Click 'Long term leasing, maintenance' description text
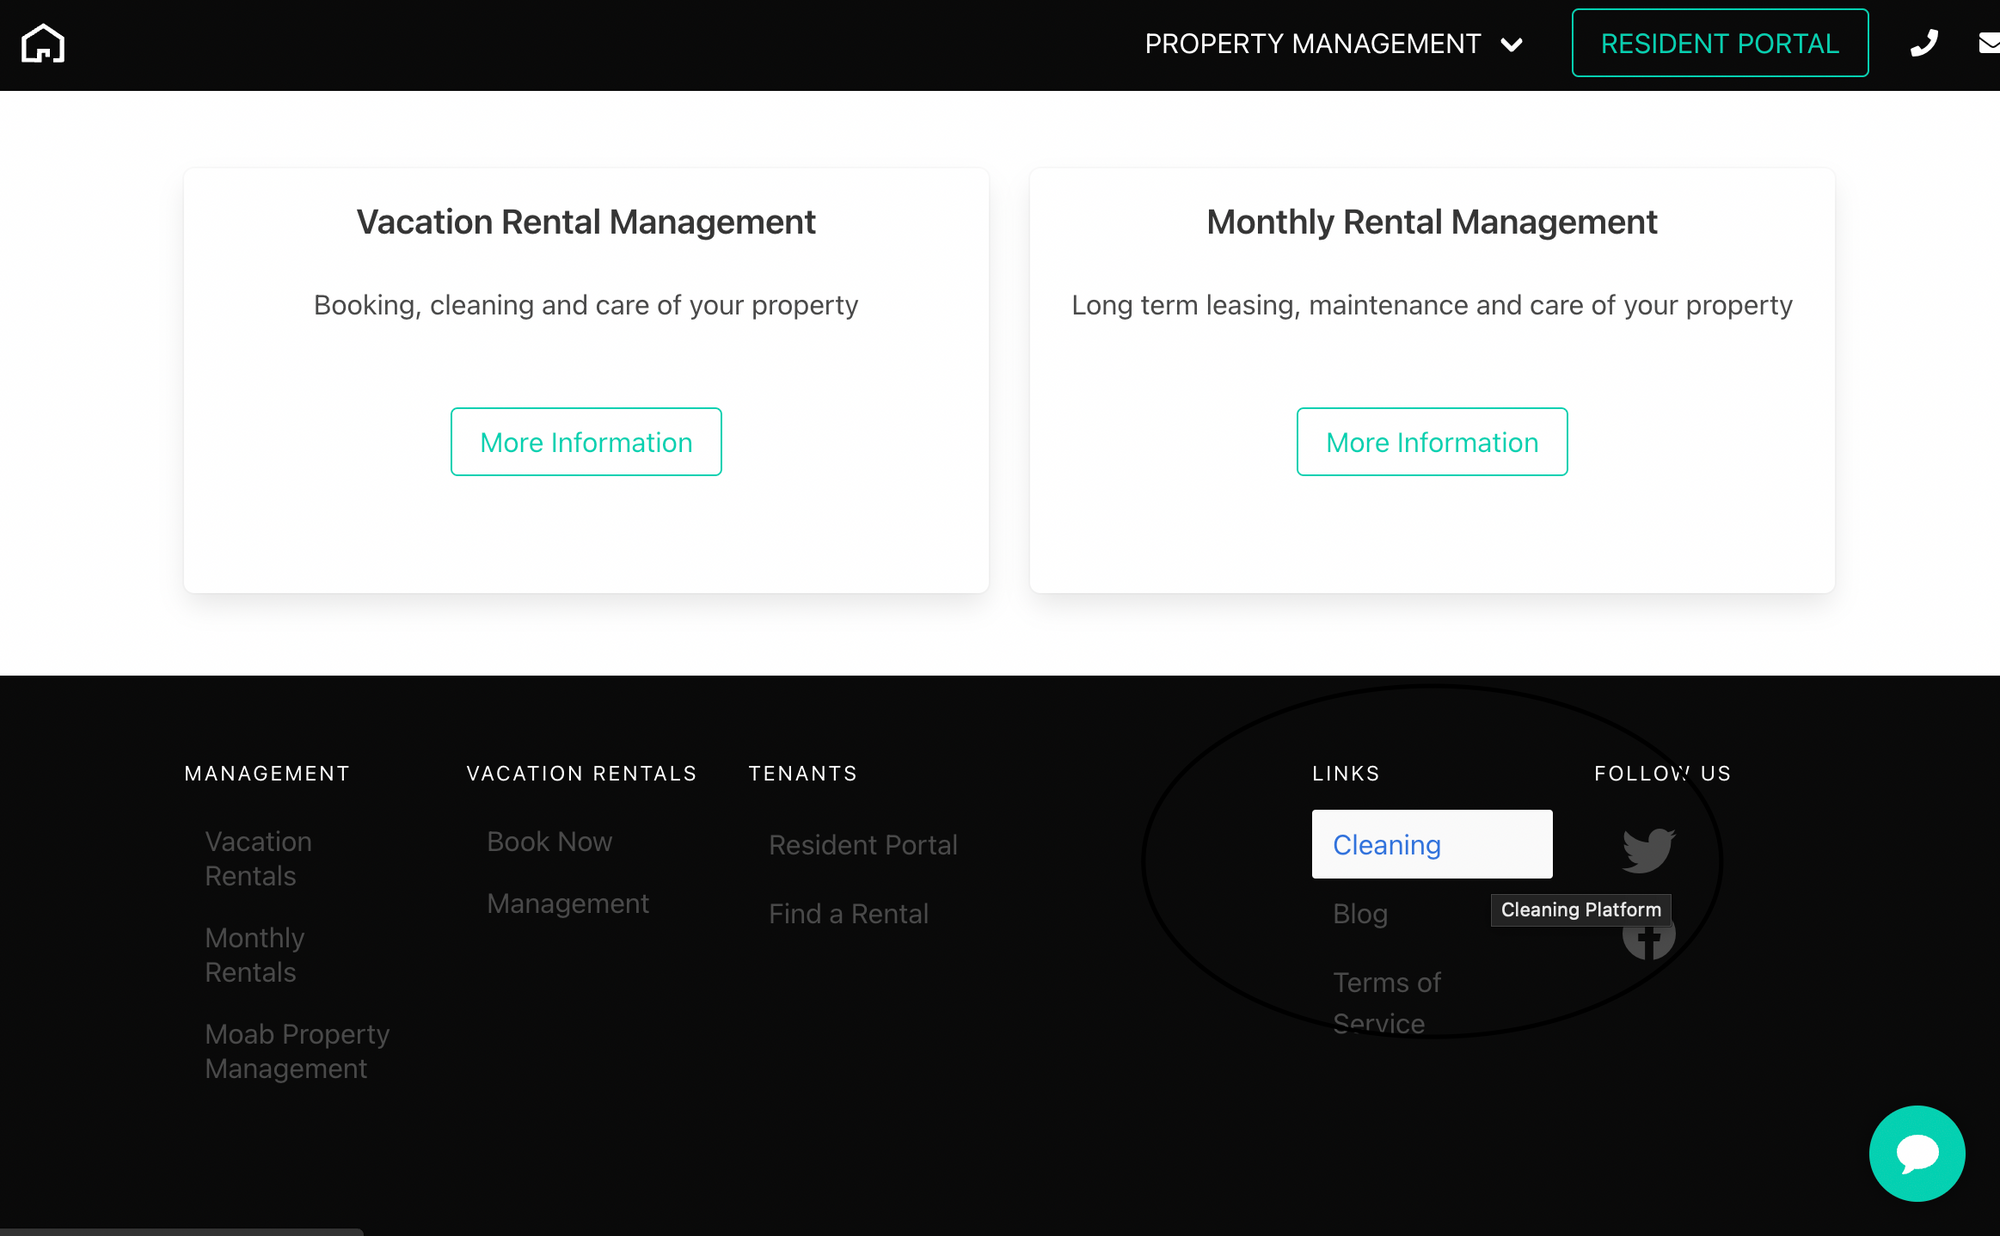The height and width of the screenshot is (1236, 2000). (x=1432, y=305)
